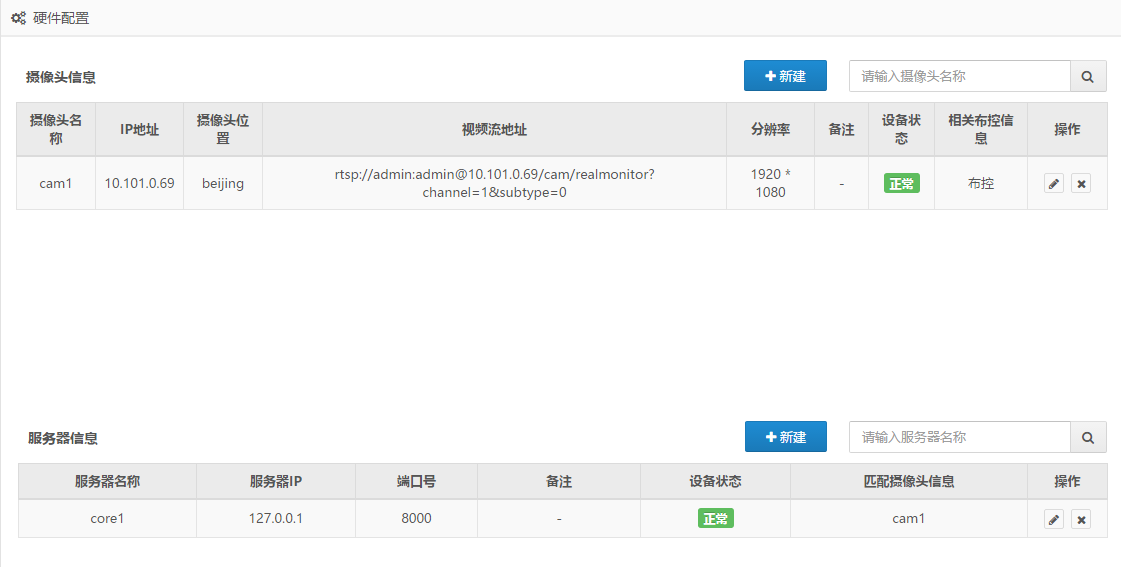
Task: Delete camera cam1 using the X icon
Action: pos(1081,184)
